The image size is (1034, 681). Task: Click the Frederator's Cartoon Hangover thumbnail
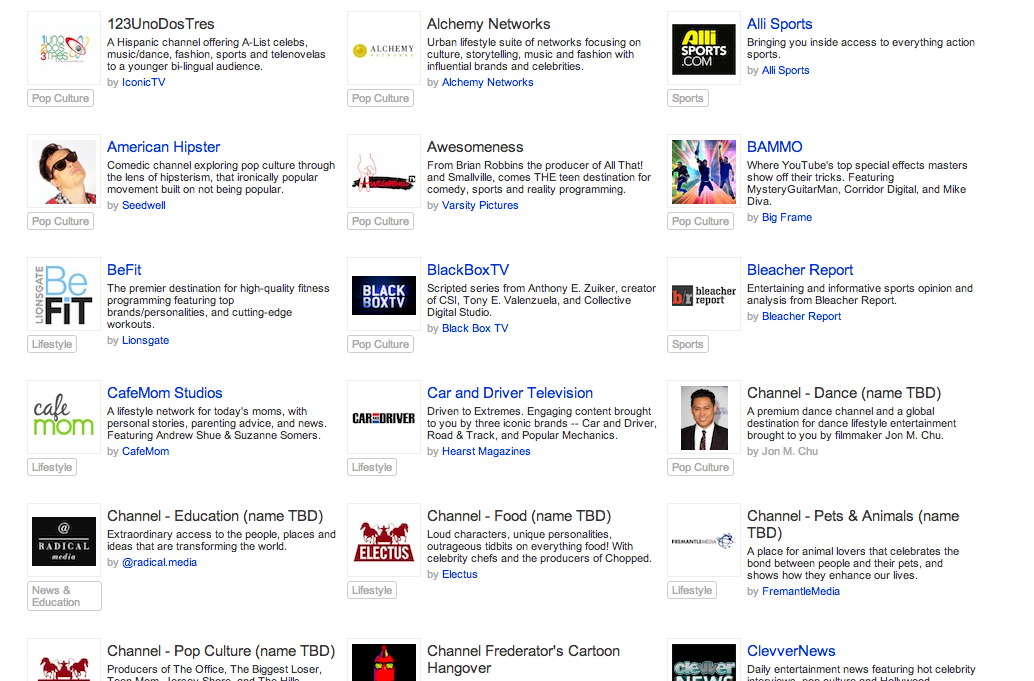point(384,661)
